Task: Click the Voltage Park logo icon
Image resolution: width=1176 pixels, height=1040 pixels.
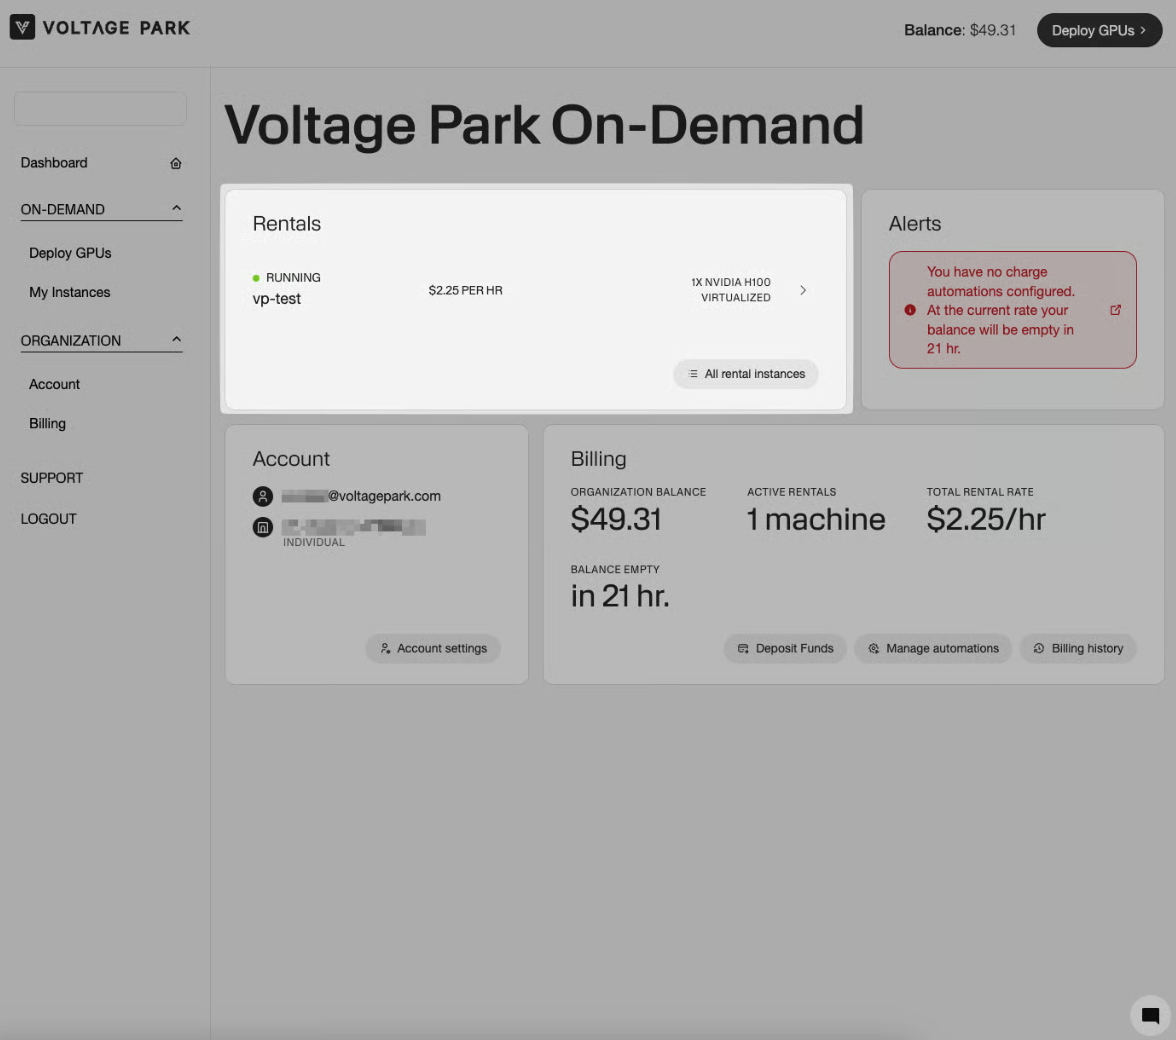Action: click(23, 28)
